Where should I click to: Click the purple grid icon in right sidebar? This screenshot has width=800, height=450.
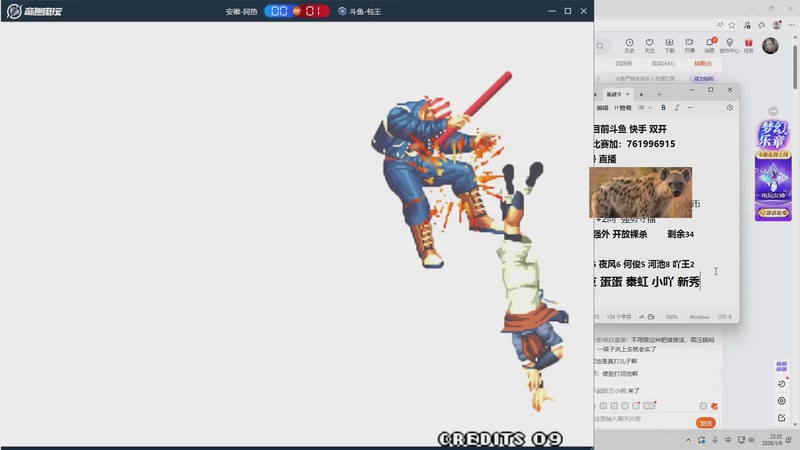point(782,366)
